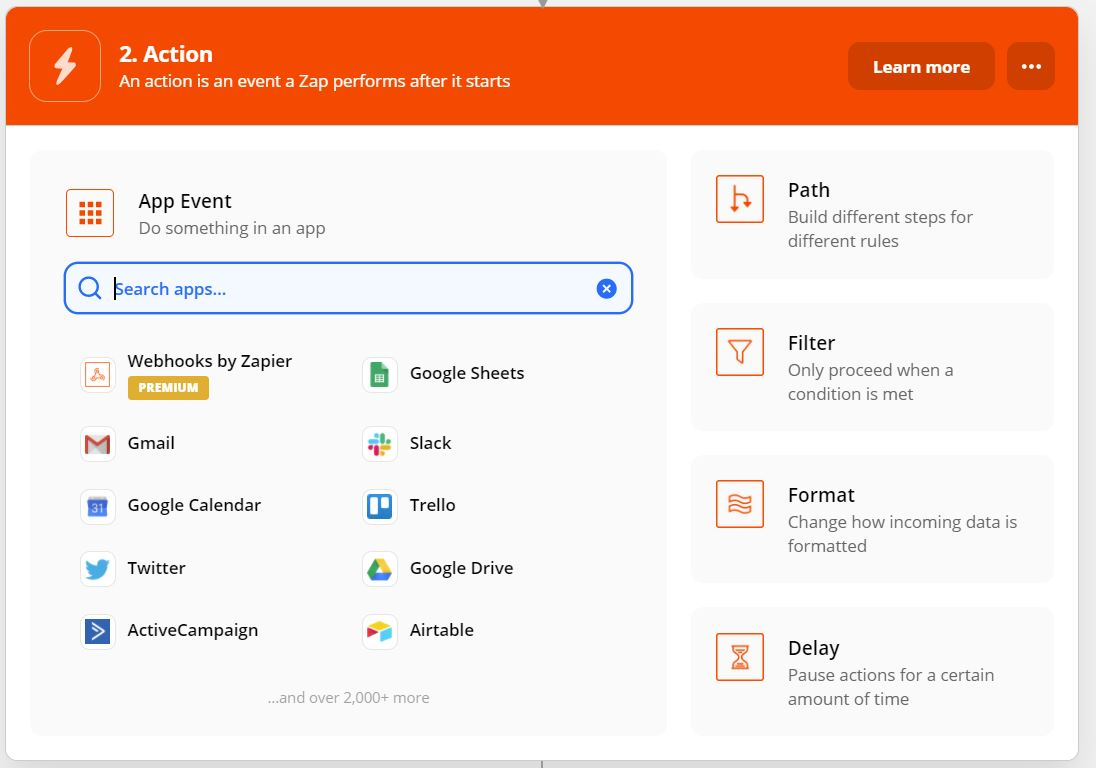Click the "2. Action" step title
The height and width of the screenshot is (768, 1096).
[x=166, y=54]
